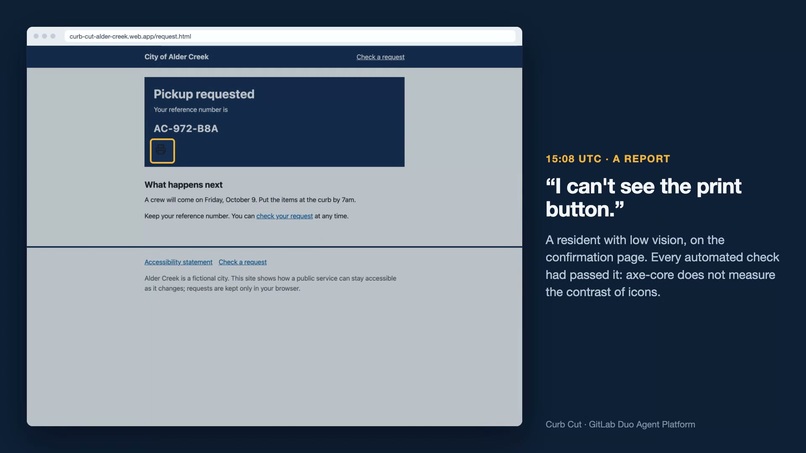Screen dimensions: 806x453
Task: Open the header 'Check a request' link
Action: point(380,57)
